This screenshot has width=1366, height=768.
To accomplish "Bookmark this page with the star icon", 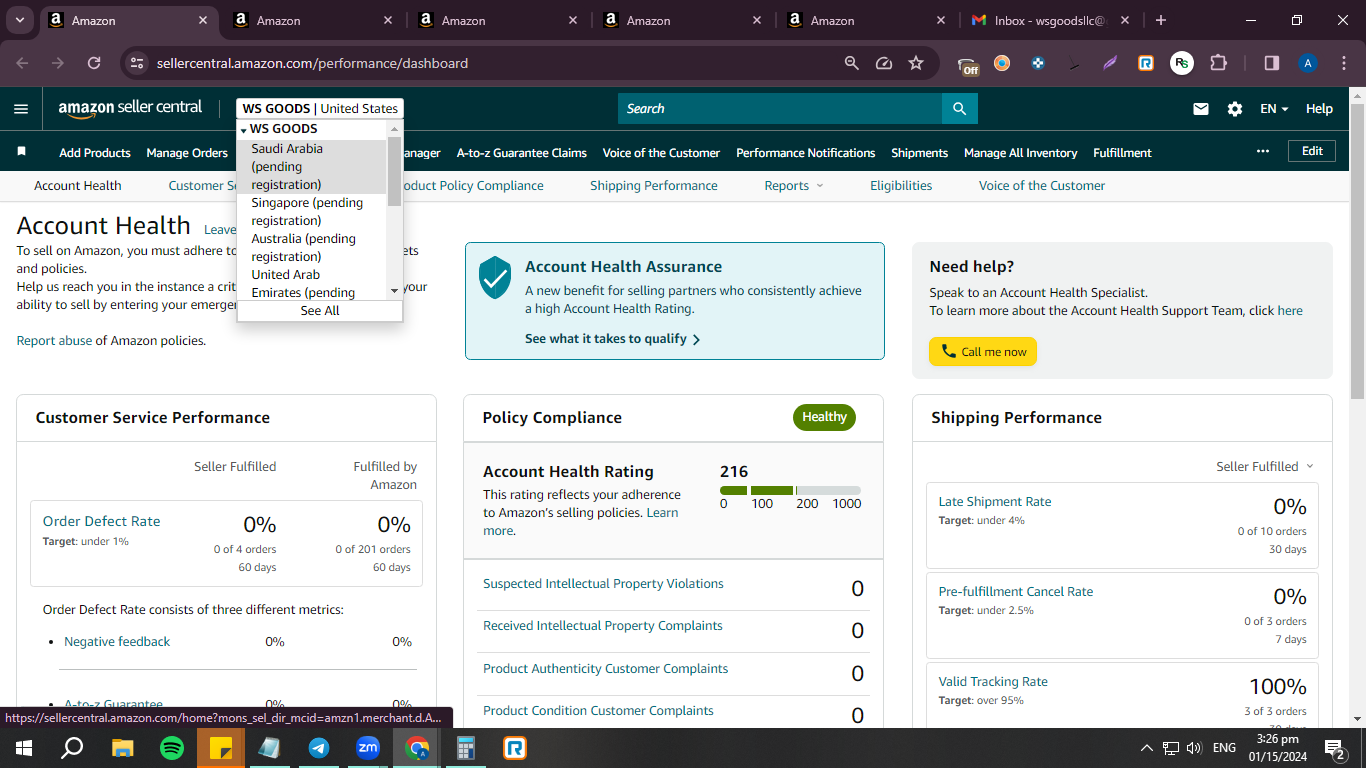I will pos(916,63).
